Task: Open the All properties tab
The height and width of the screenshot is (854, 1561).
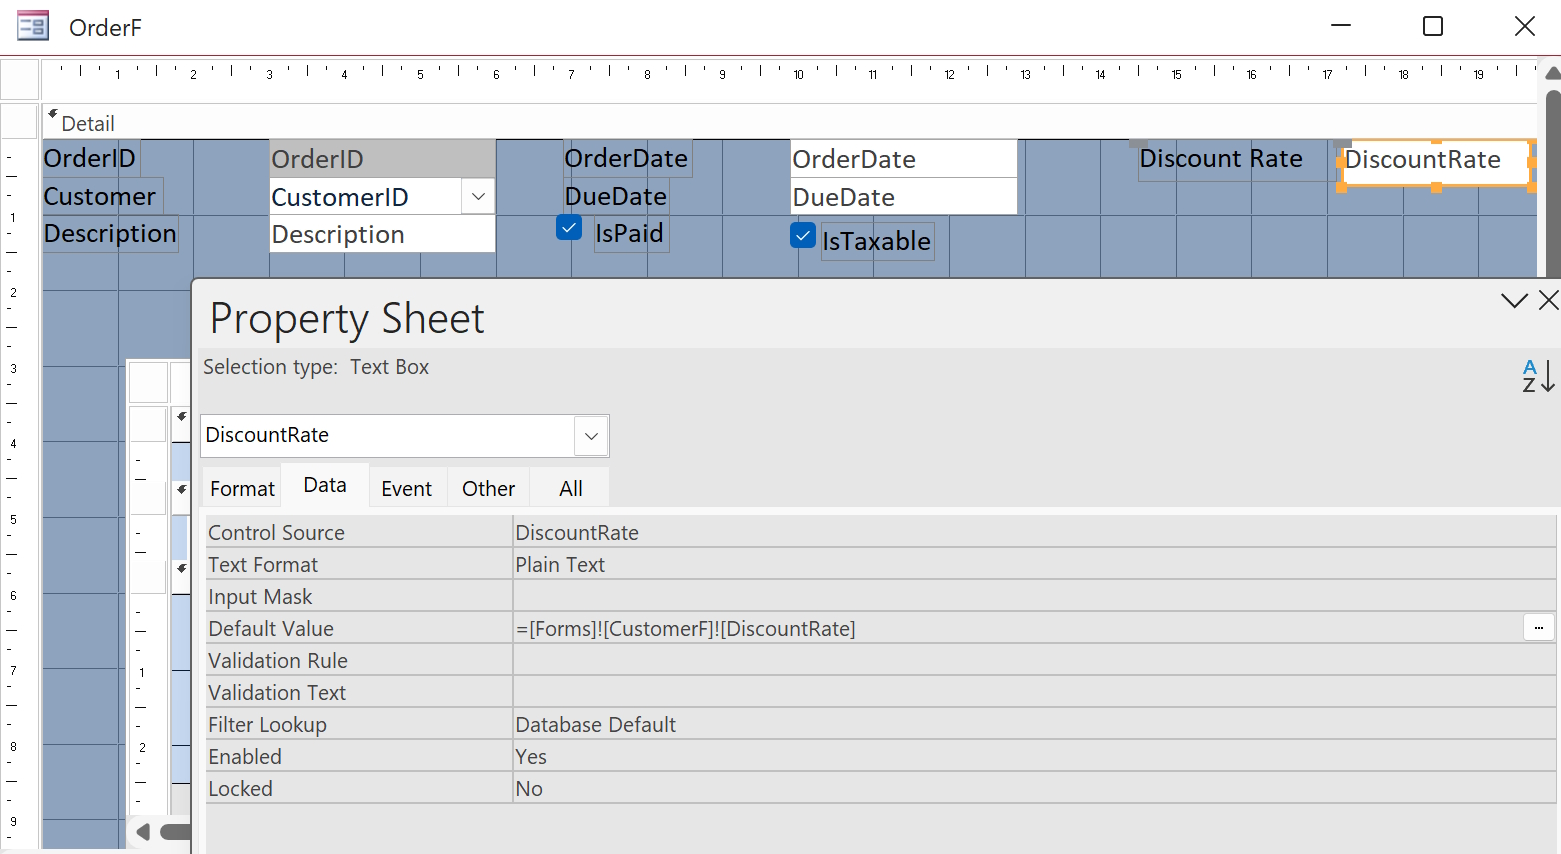Action: point(570,489)
